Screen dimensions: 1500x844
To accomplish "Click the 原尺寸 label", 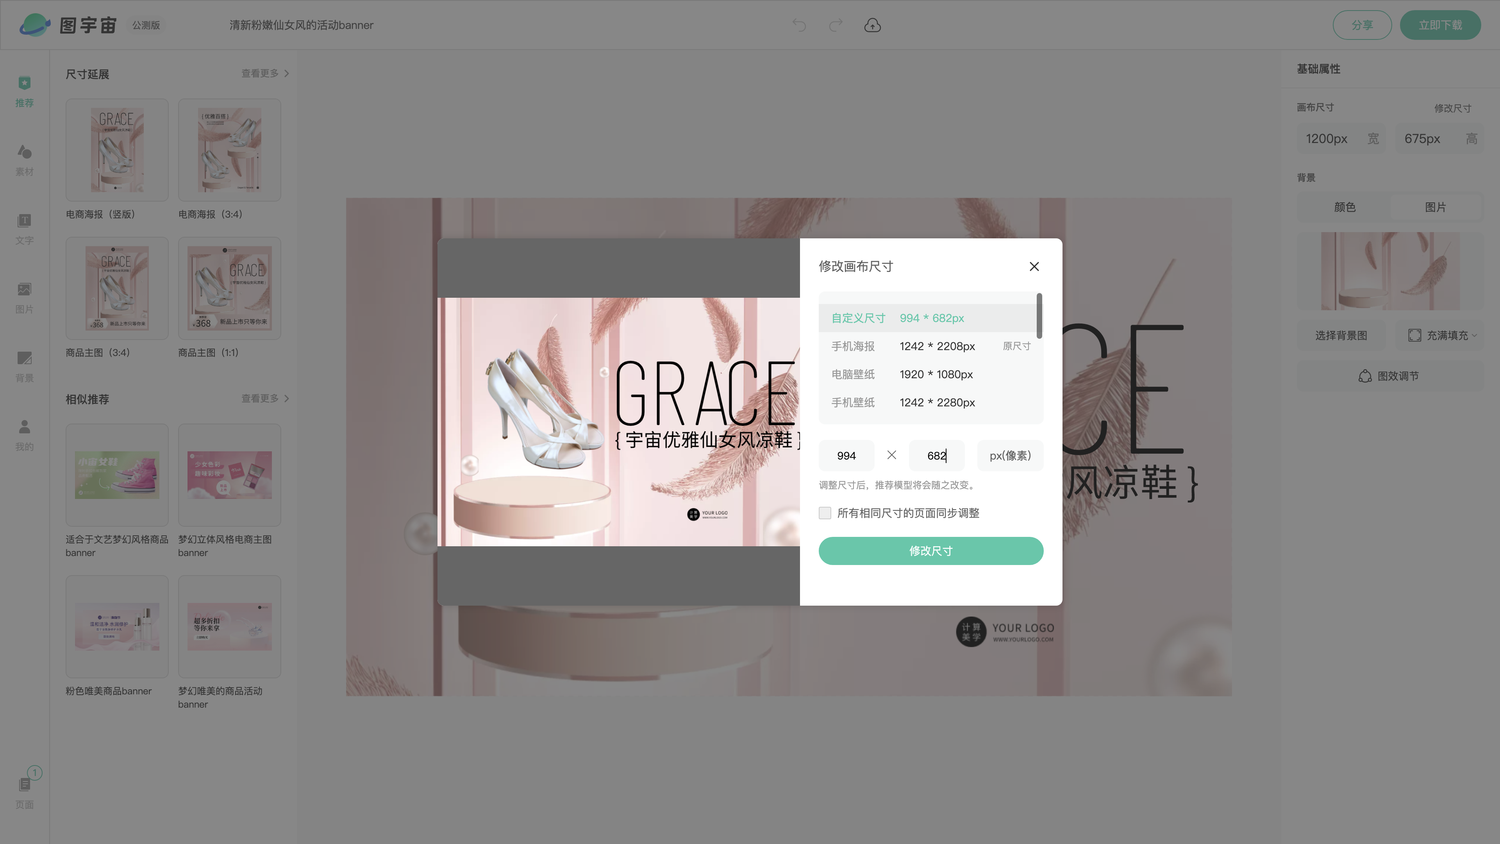I will pyautogui.click(x=1017, y=346).
